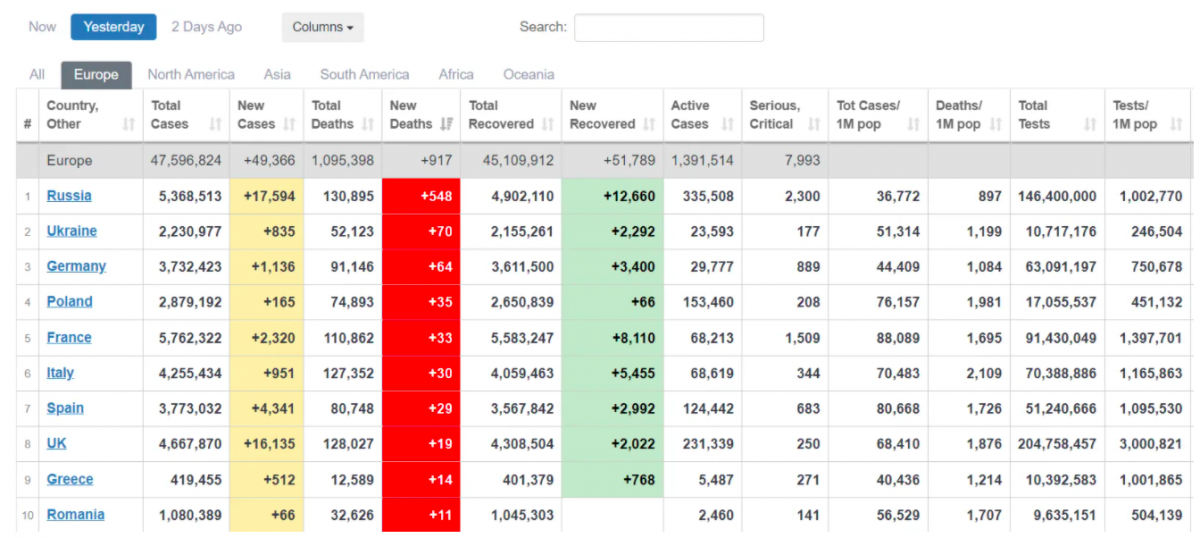Click Europe serious critical value 7,993

pos(802,160)
